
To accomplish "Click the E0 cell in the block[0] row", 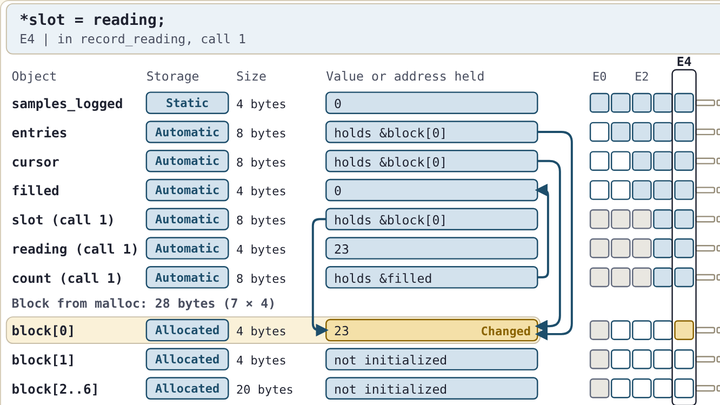I will (x=600, y=330).
